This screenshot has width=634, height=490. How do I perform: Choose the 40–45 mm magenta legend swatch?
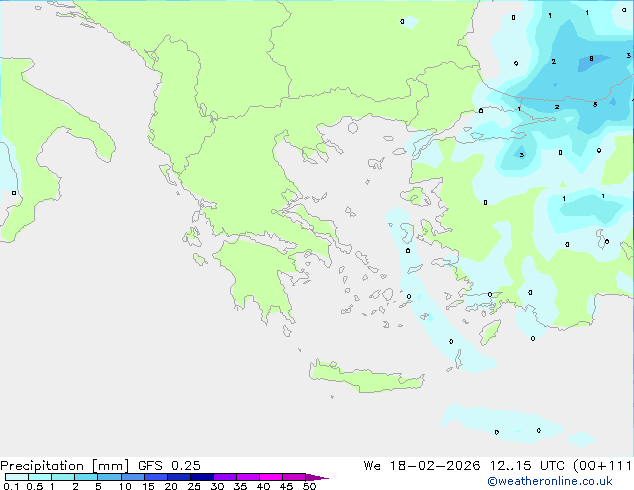click(x=271, y=477)
